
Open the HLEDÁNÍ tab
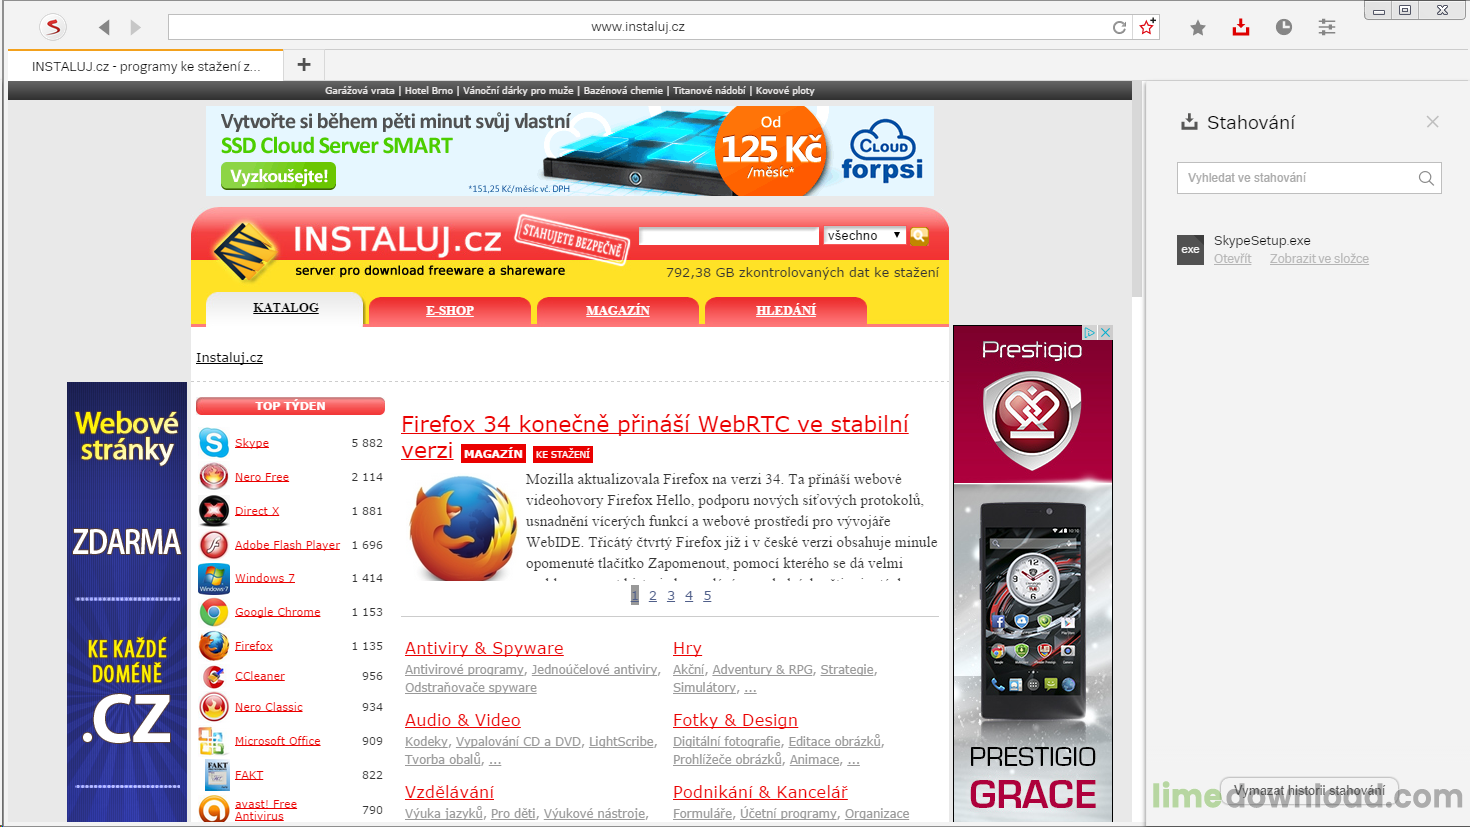coord(786,310)
